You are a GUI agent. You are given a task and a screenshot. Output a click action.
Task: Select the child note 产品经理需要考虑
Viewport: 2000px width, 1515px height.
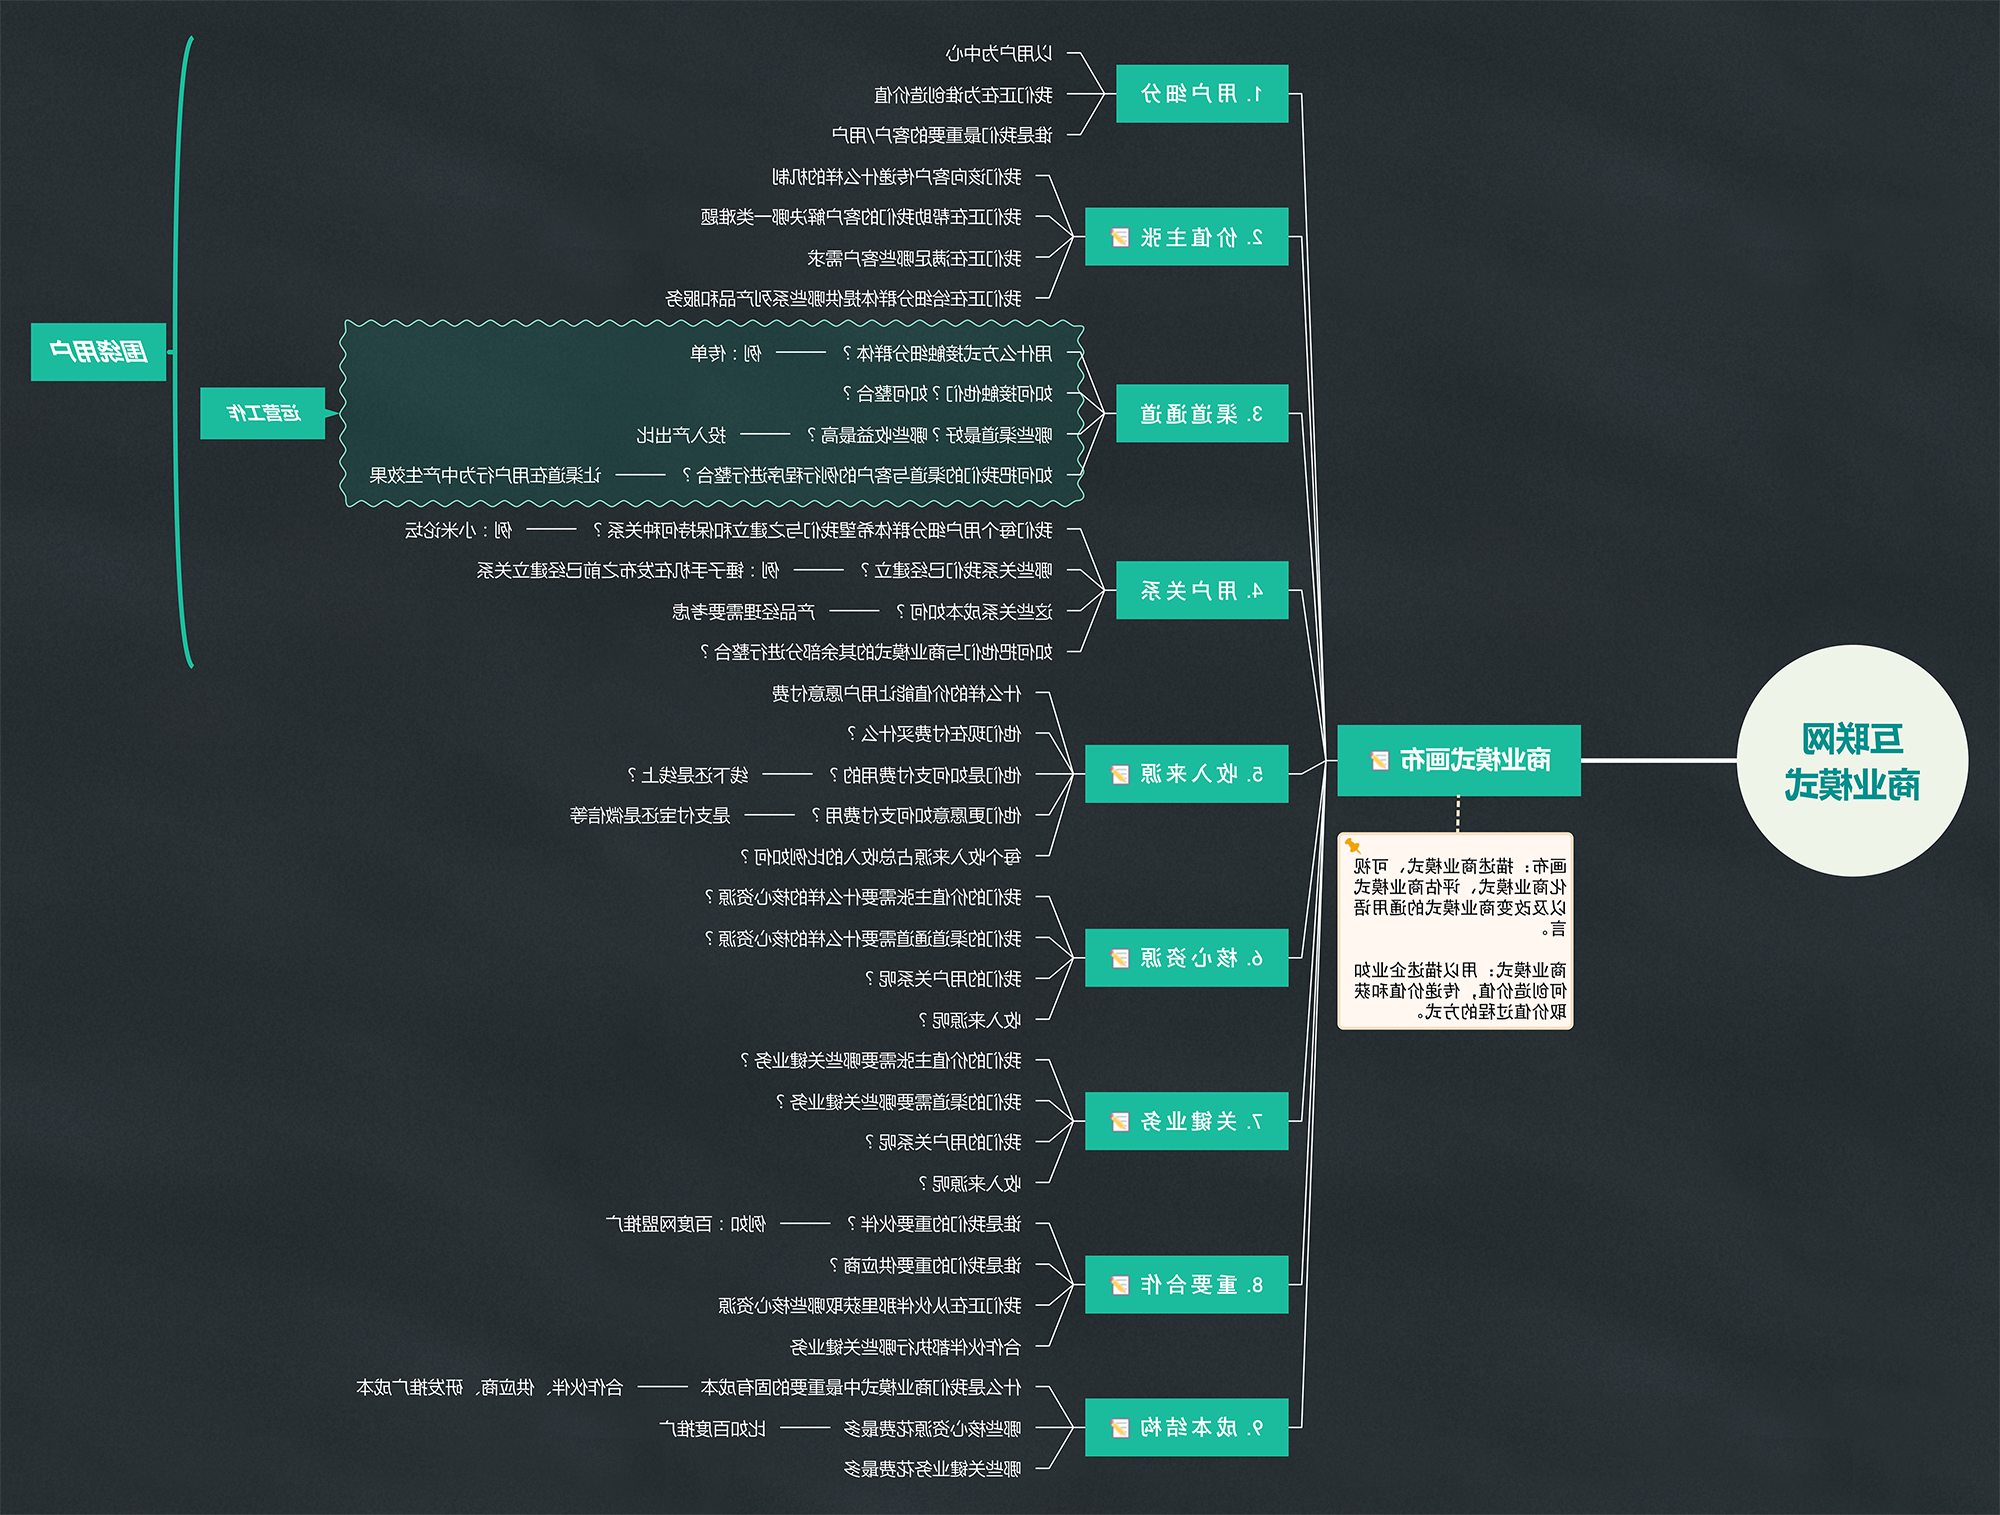(x=743, y=611)
